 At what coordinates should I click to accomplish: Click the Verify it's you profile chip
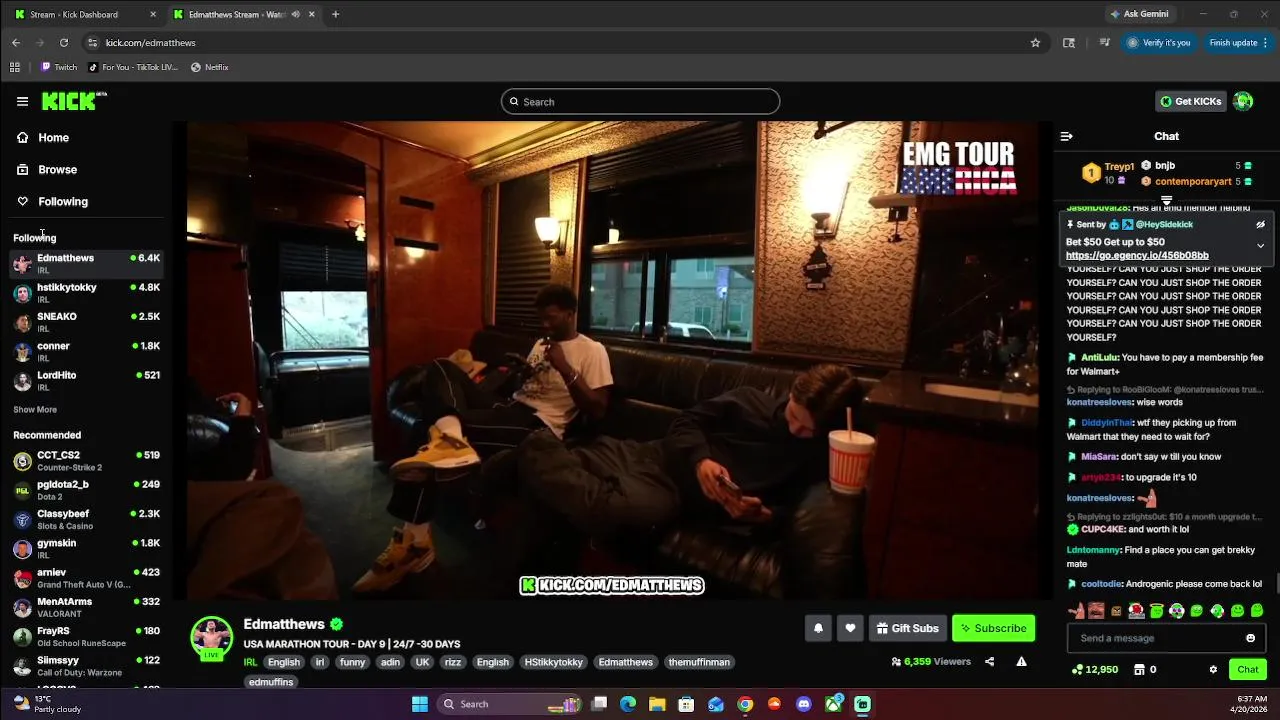tap(1159, 43)
